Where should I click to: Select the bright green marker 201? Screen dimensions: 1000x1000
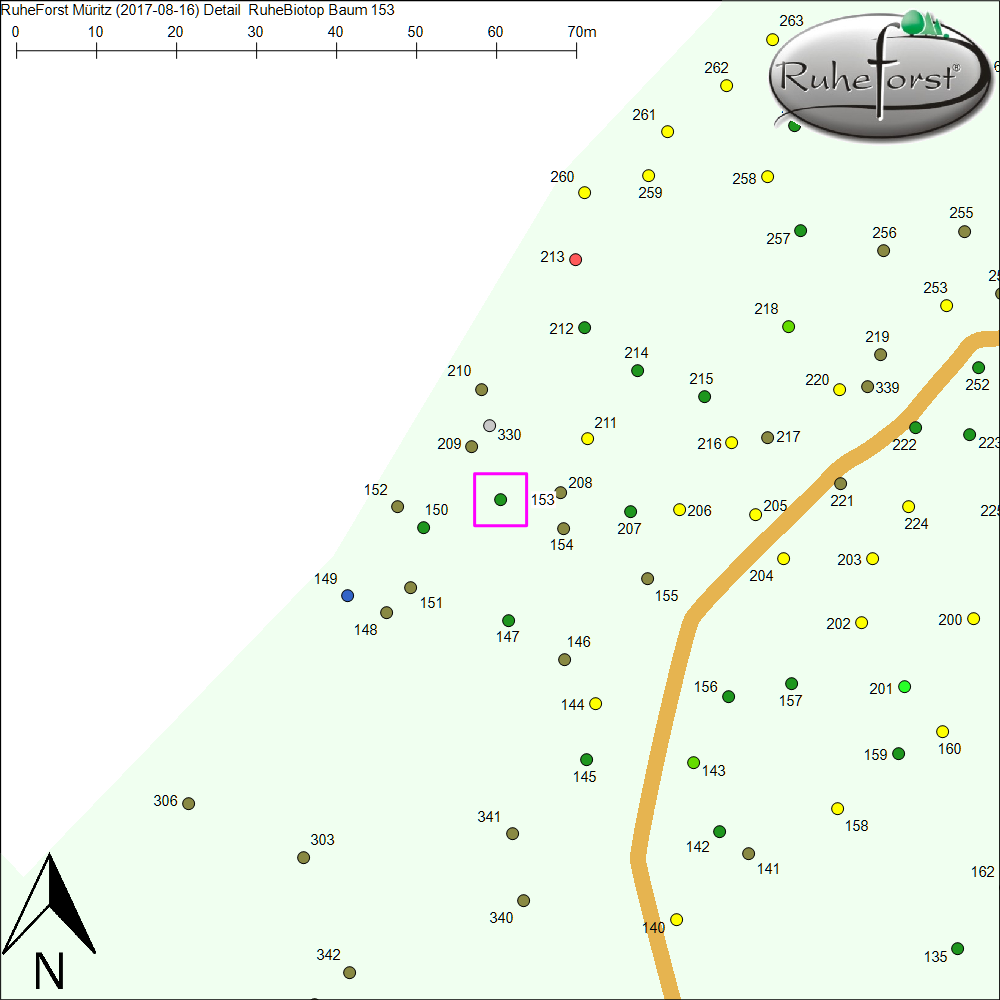(905, 687)
